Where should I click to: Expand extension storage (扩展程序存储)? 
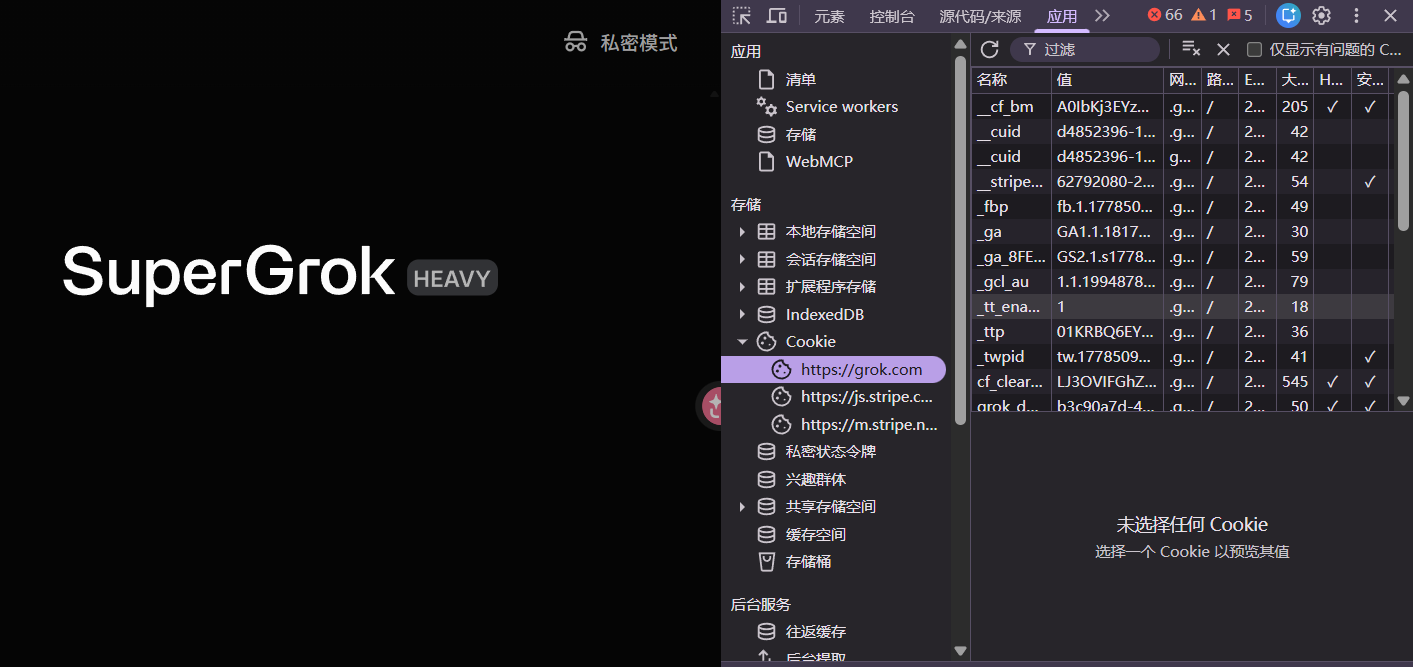click(742, 287)
